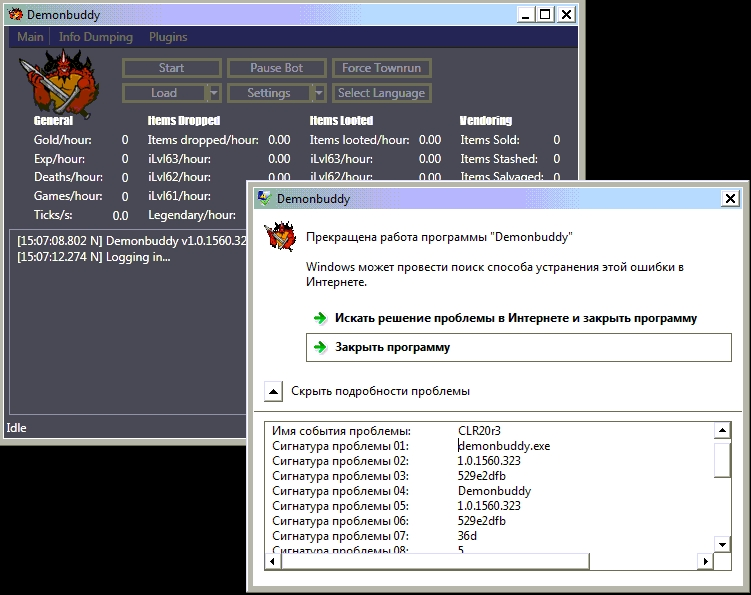Image resolution: width=751 pixels, height=595 pixels.
Task: Click the Demonbuddy main window title bar icon
Action: pos(13,15)
